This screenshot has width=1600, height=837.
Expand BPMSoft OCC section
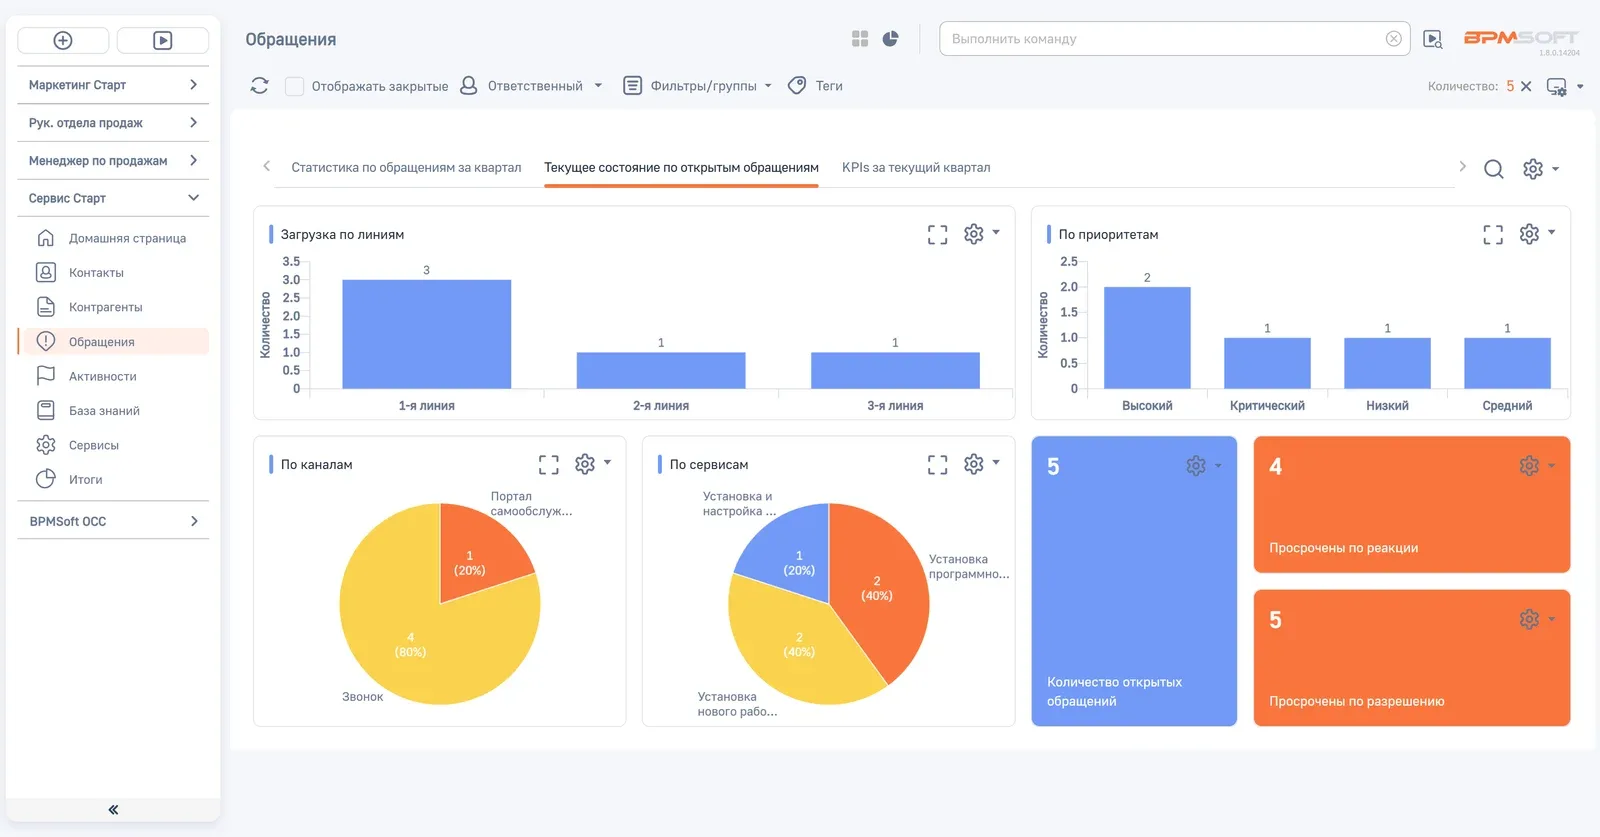tap(113, 521)
